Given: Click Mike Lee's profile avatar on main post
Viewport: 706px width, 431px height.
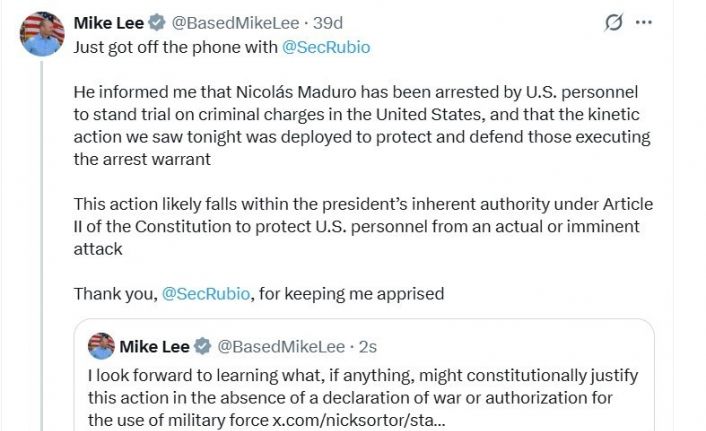Looking at the screenshot, I should point(41,34).
